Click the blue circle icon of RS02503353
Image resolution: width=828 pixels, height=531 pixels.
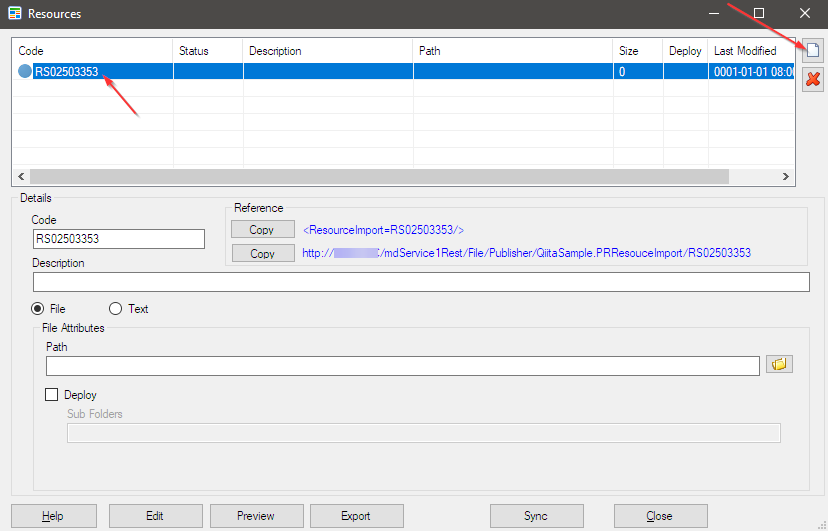25,71
